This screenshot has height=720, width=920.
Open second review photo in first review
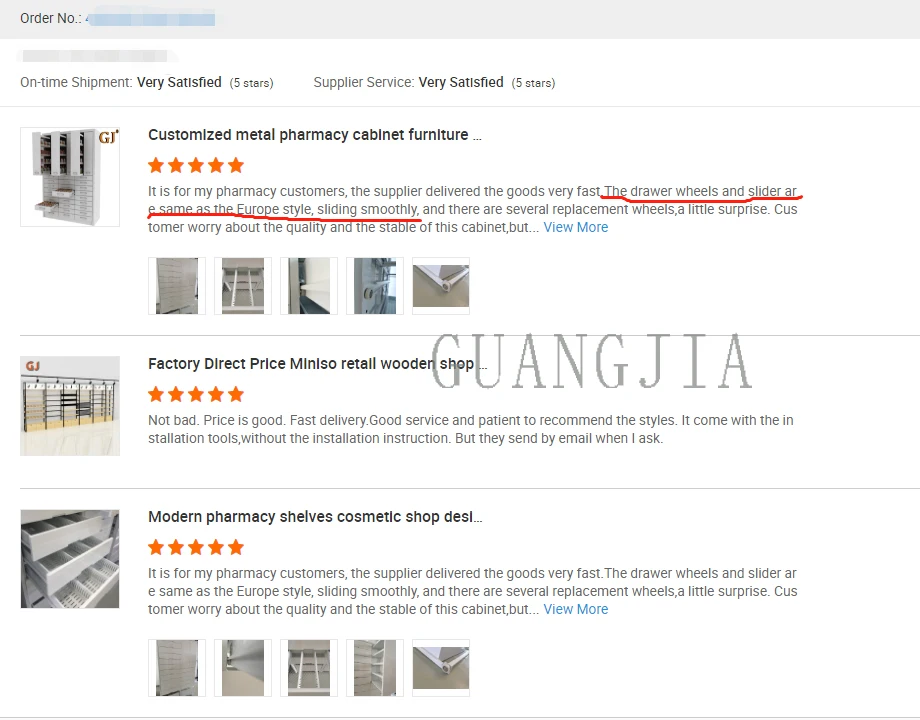click(243, 286)
